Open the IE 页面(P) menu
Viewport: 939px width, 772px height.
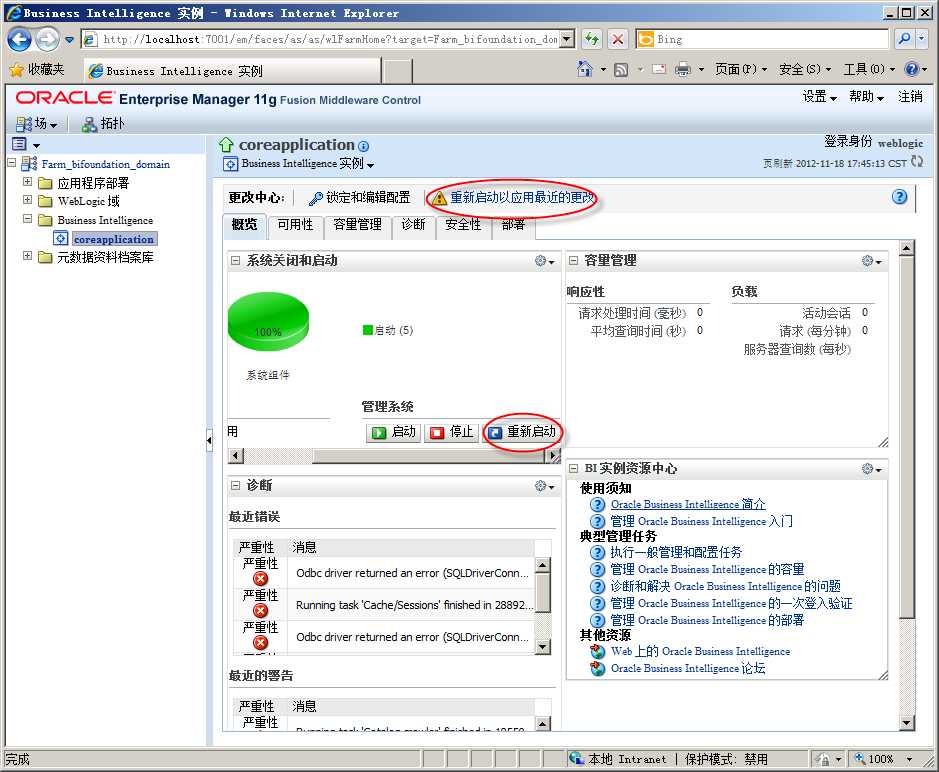point(741,69)
